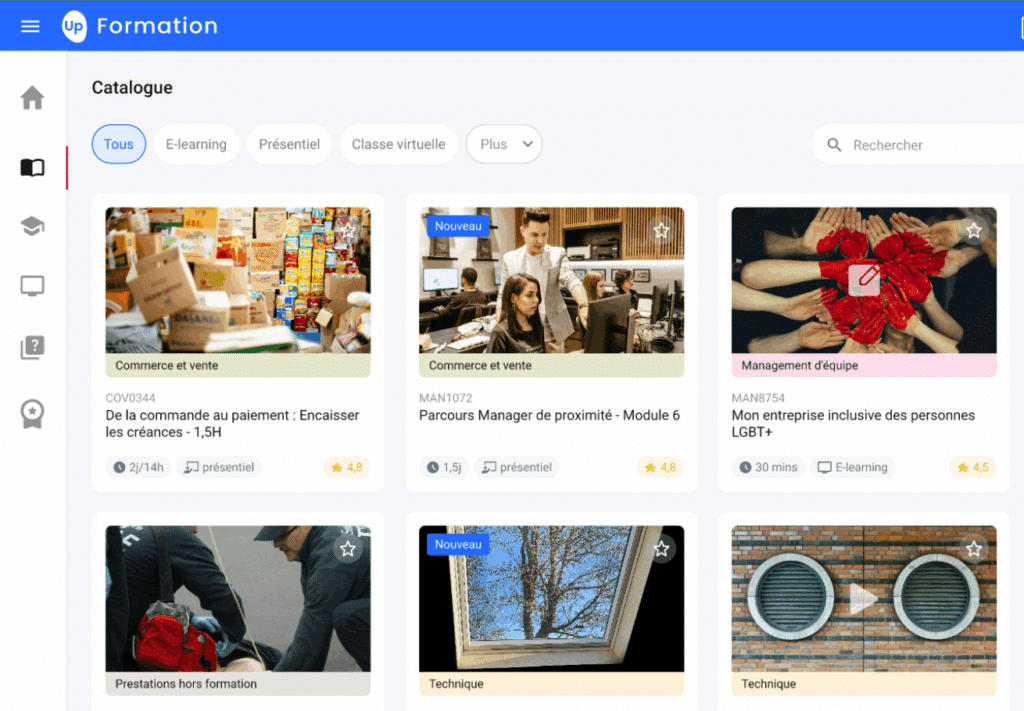Favorite the Parcours Manager de proximité course

point(661,231)
